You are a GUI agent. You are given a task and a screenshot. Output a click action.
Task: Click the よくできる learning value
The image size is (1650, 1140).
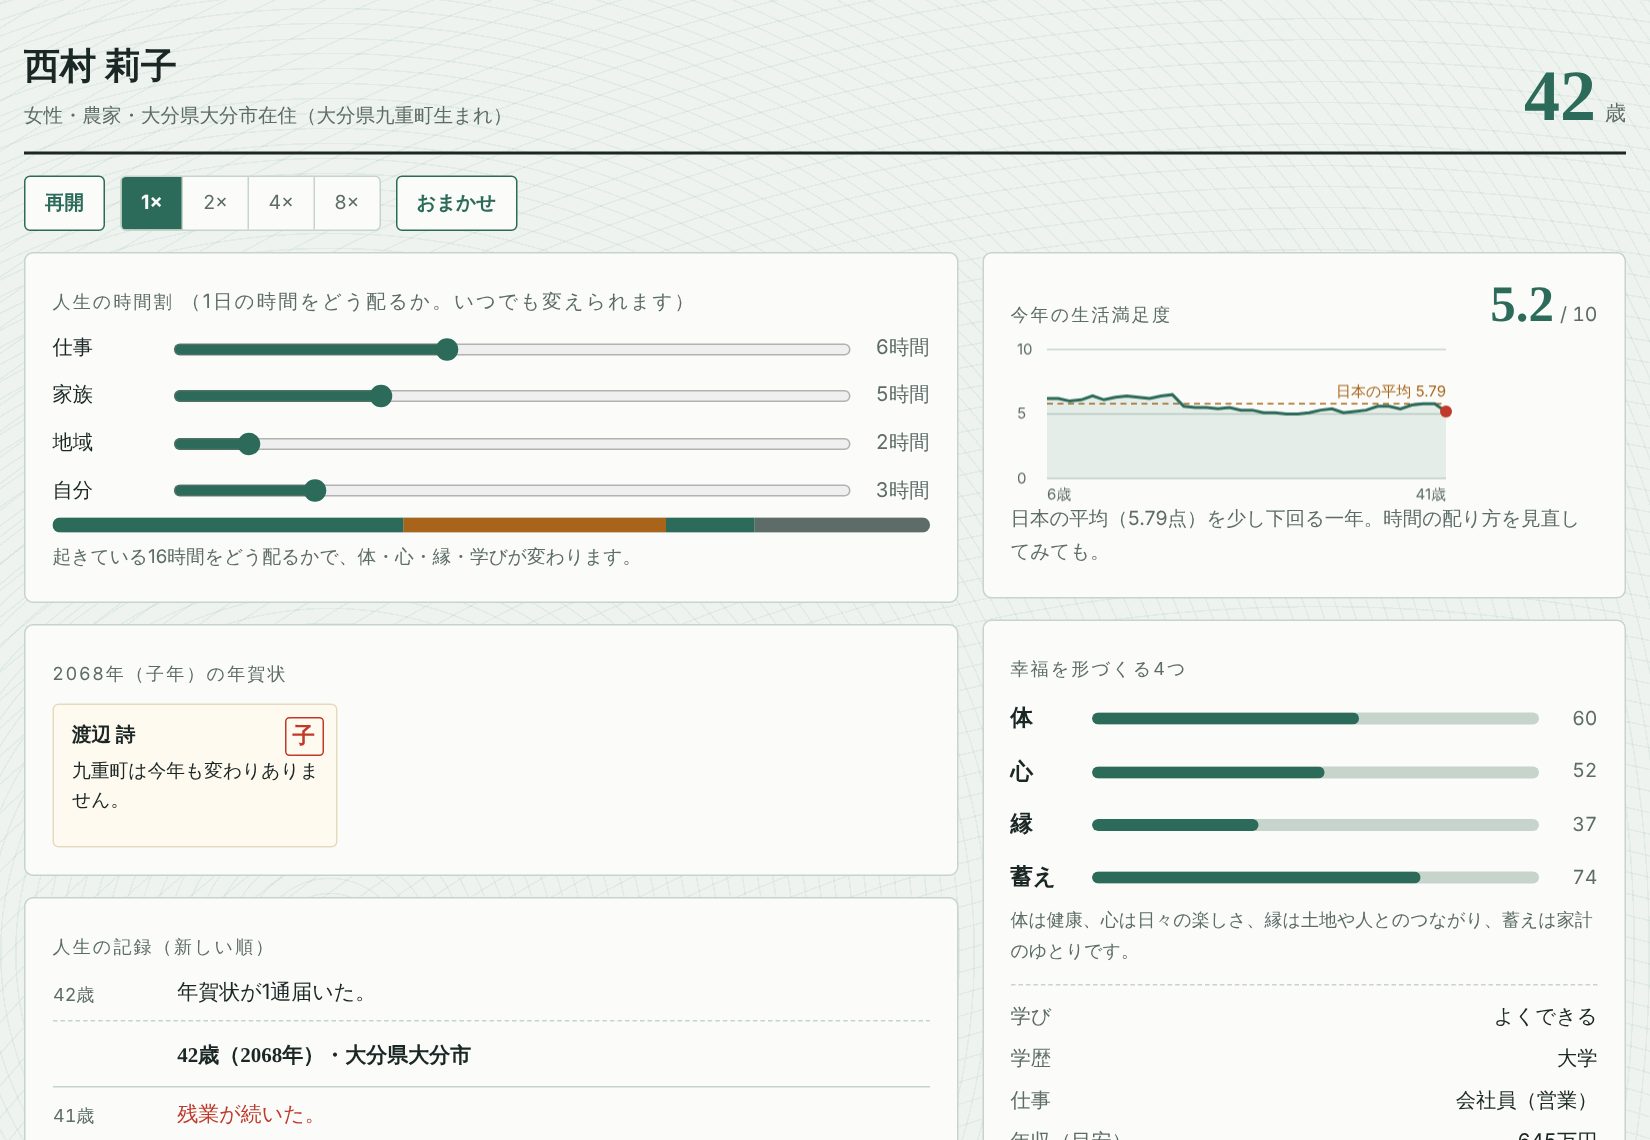coord(1545,1016)
